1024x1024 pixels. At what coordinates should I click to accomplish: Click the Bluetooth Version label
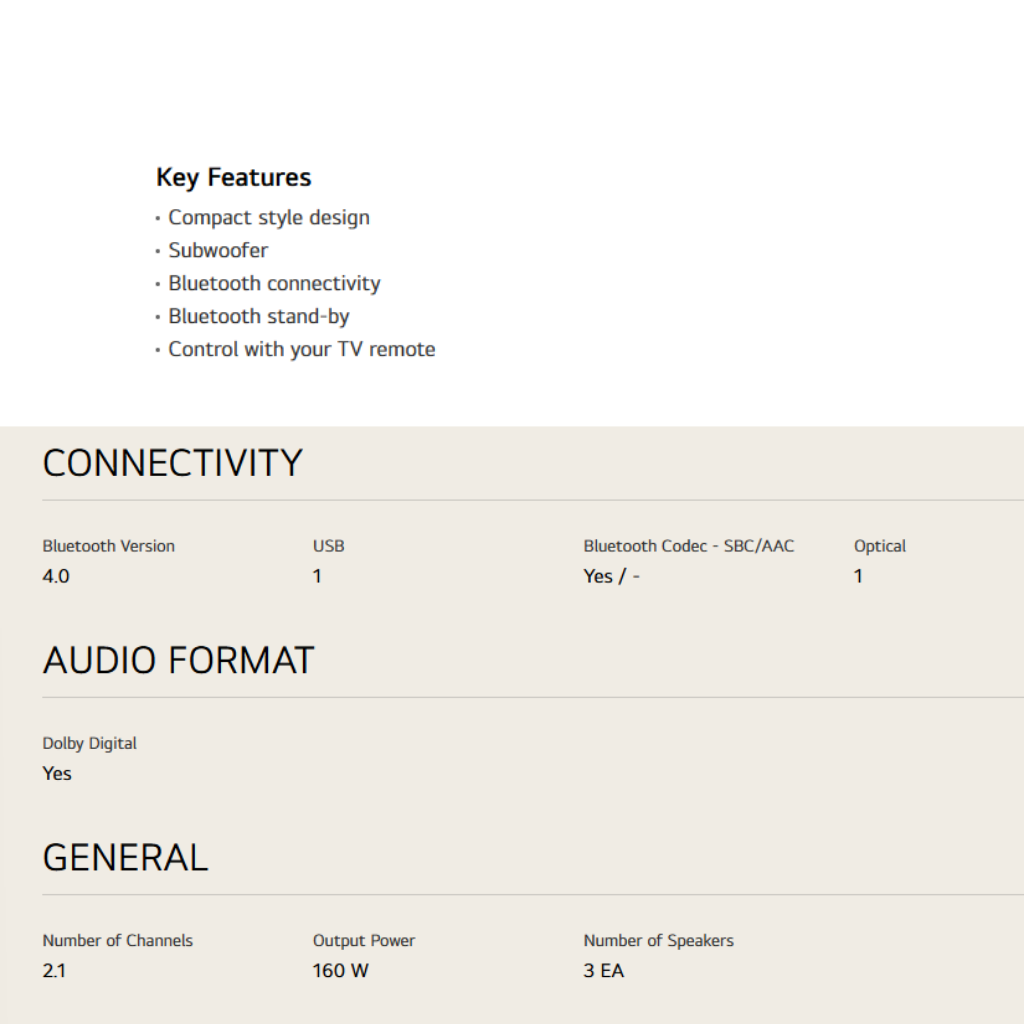click(x=108, y=546)
